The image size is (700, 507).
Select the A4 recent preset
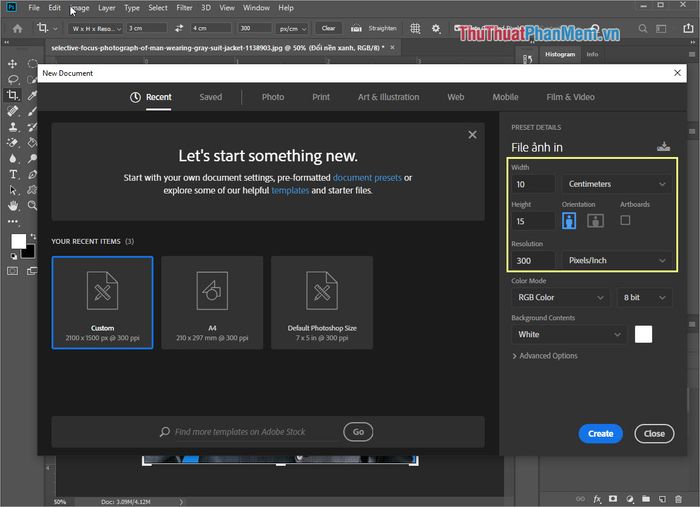pos(212,303)
